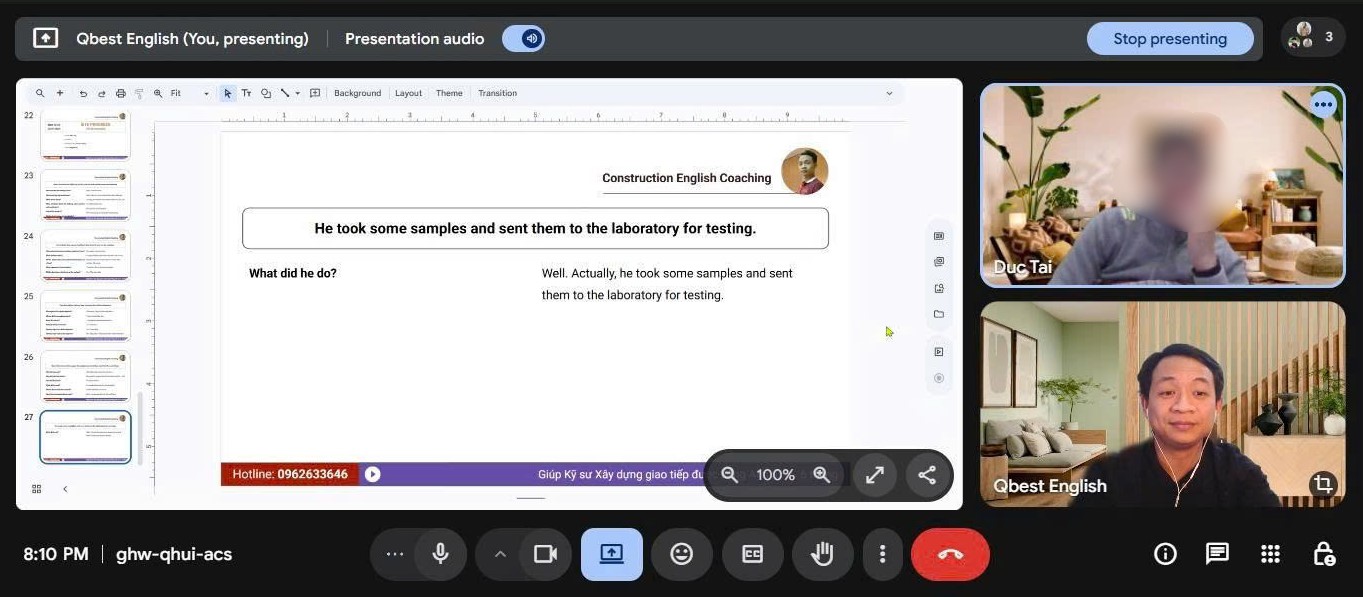Image resolution: width=1363 pixels, height=597 pixels.
Task: Open the Transition menu item
Action: tap(497, 93)
